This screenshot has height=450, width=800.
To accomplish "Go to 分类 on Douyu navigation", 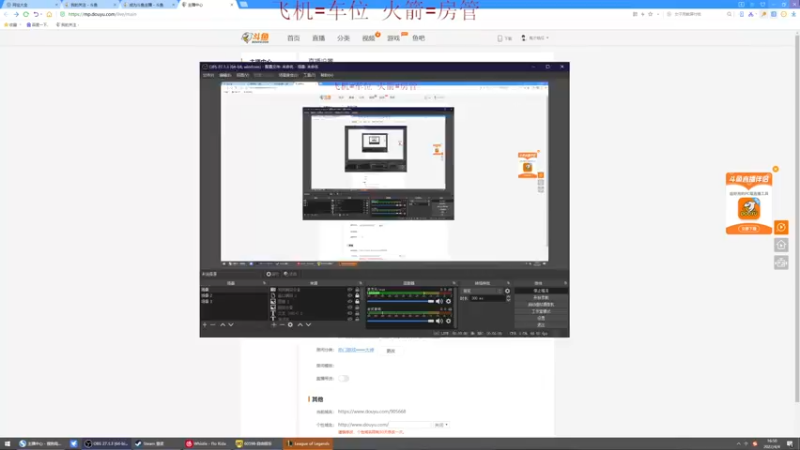I will 343,38.
